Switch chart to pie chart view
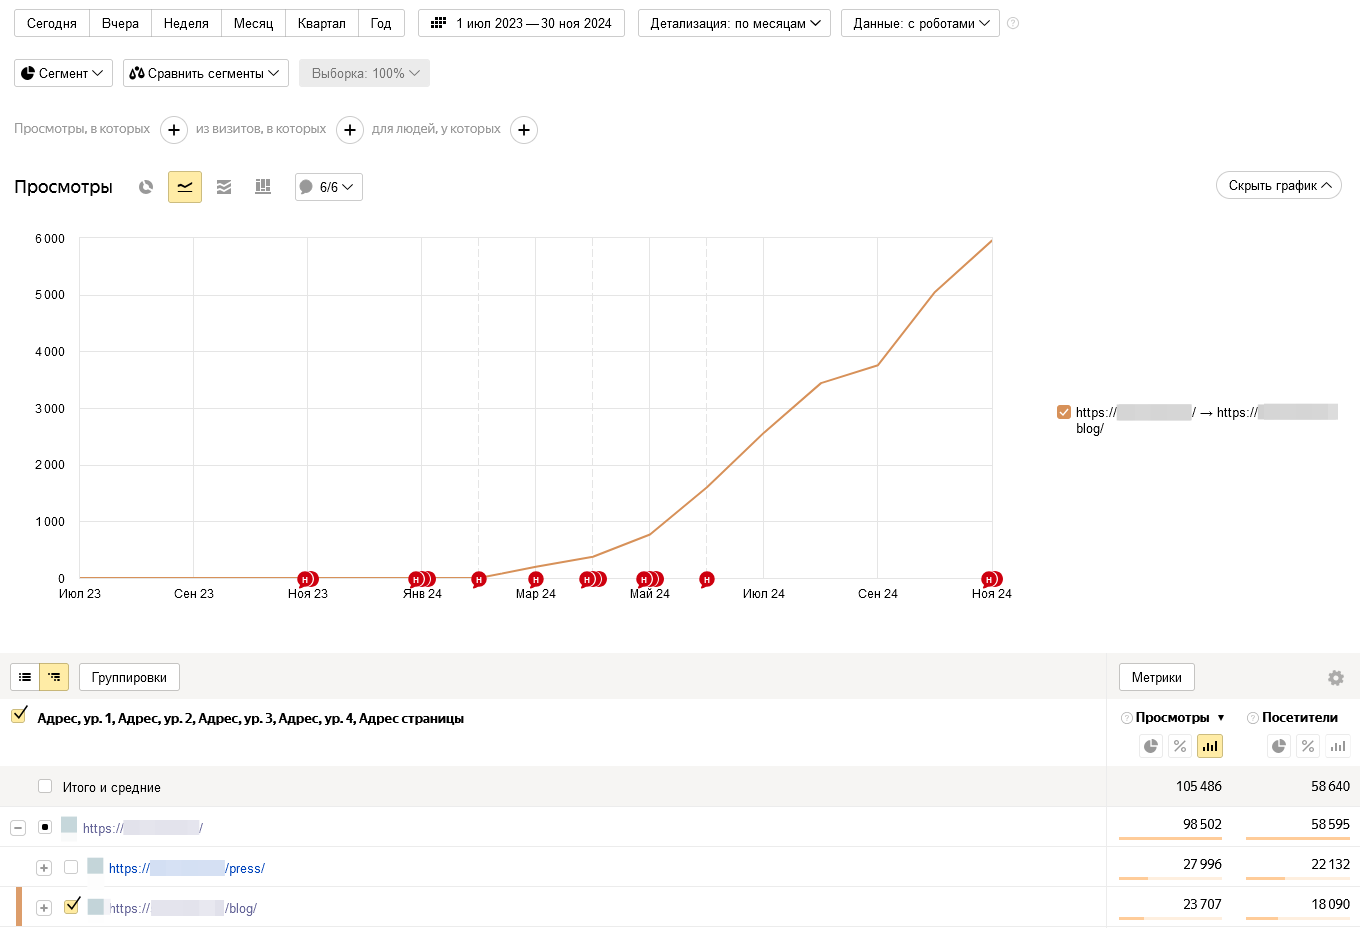1360x928 pixels. pyautogui.click(x=146, y=187)
